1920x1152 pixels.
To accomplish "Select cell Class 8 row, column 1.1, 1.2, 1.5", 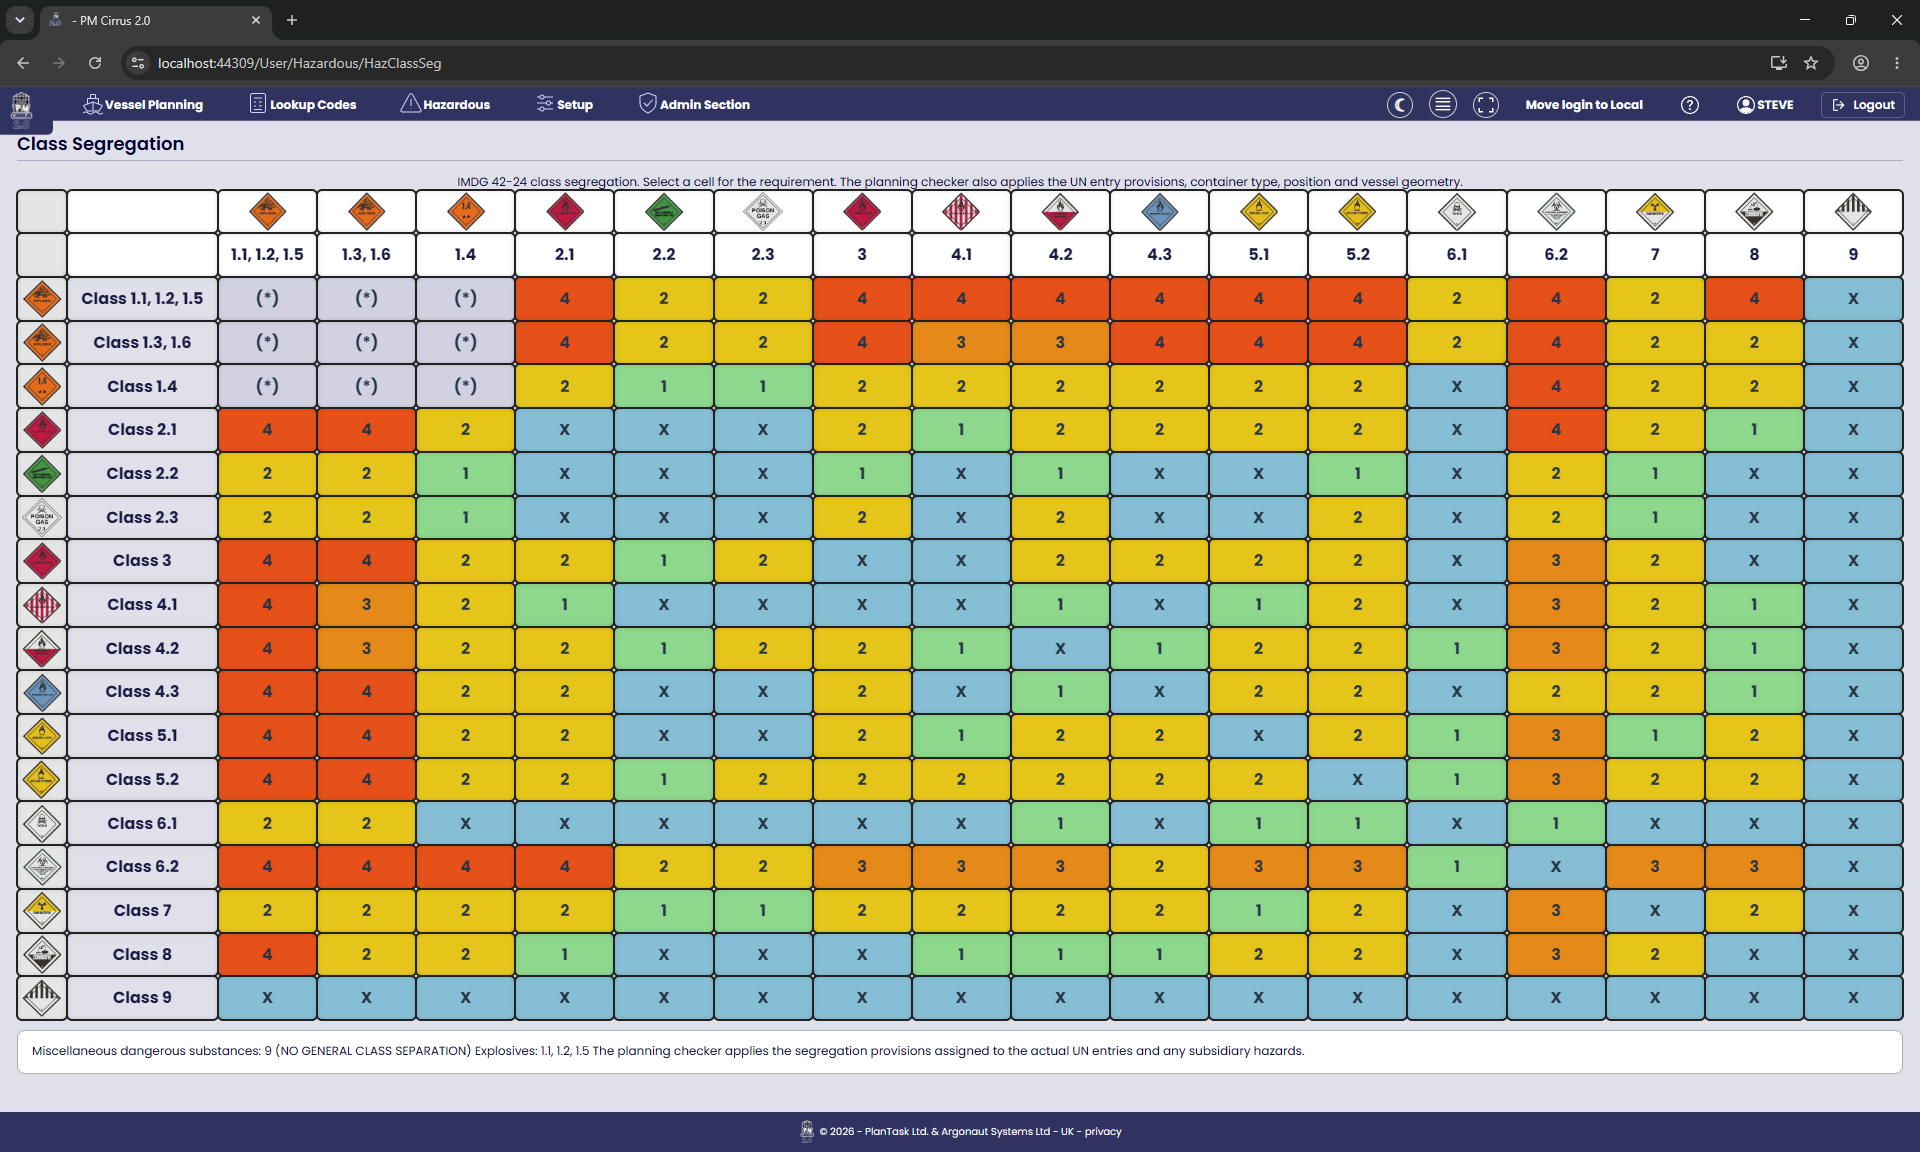I will click(267, 954).
